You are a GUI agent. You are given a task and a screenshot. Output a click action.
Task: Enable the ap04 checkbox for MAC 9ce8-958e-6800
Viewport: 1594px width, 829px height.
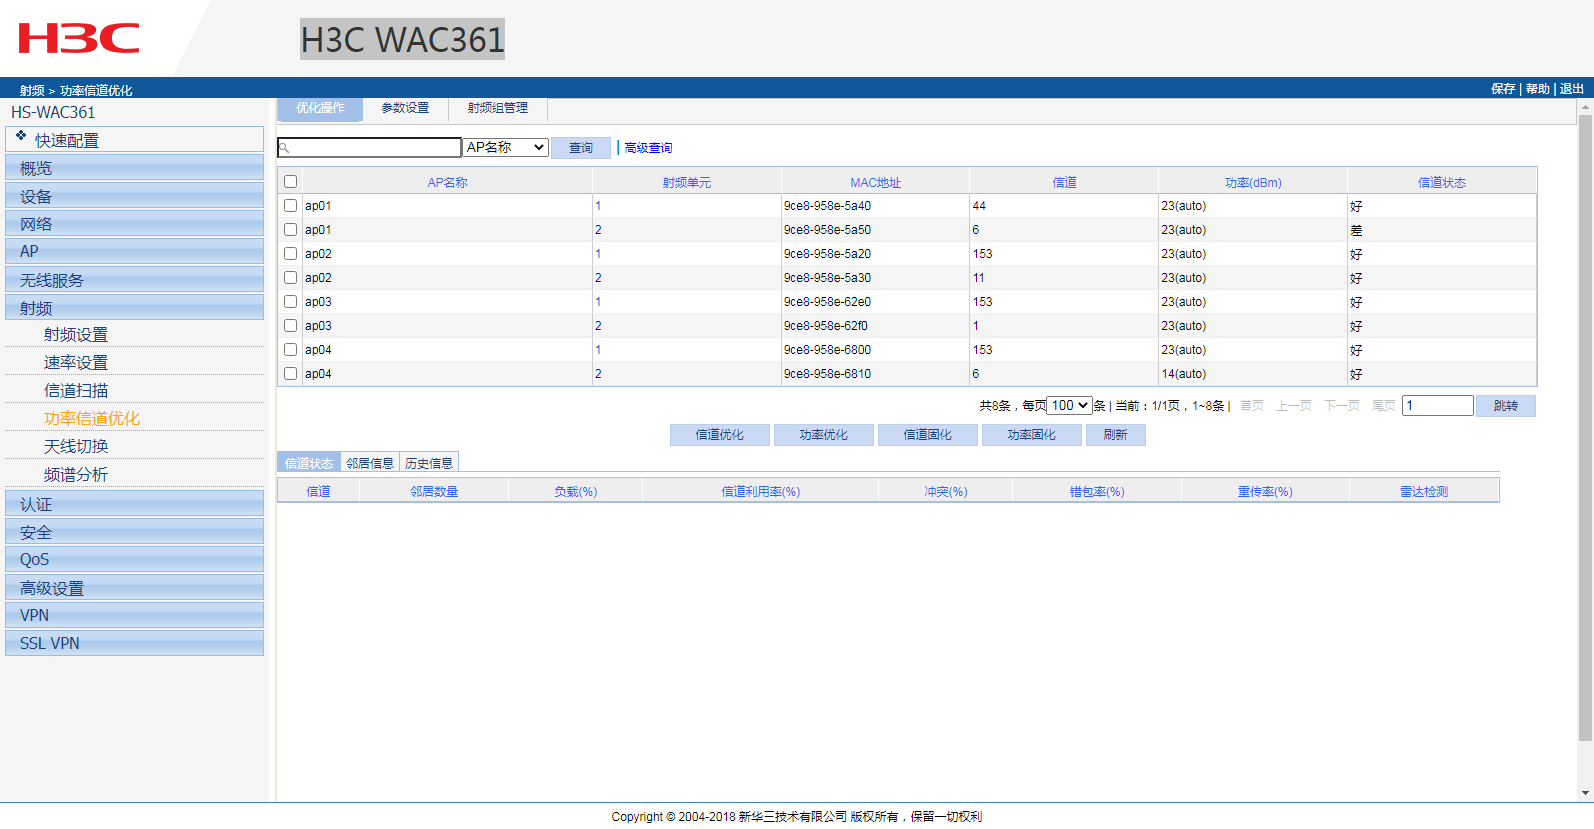(x=291, y=350)
